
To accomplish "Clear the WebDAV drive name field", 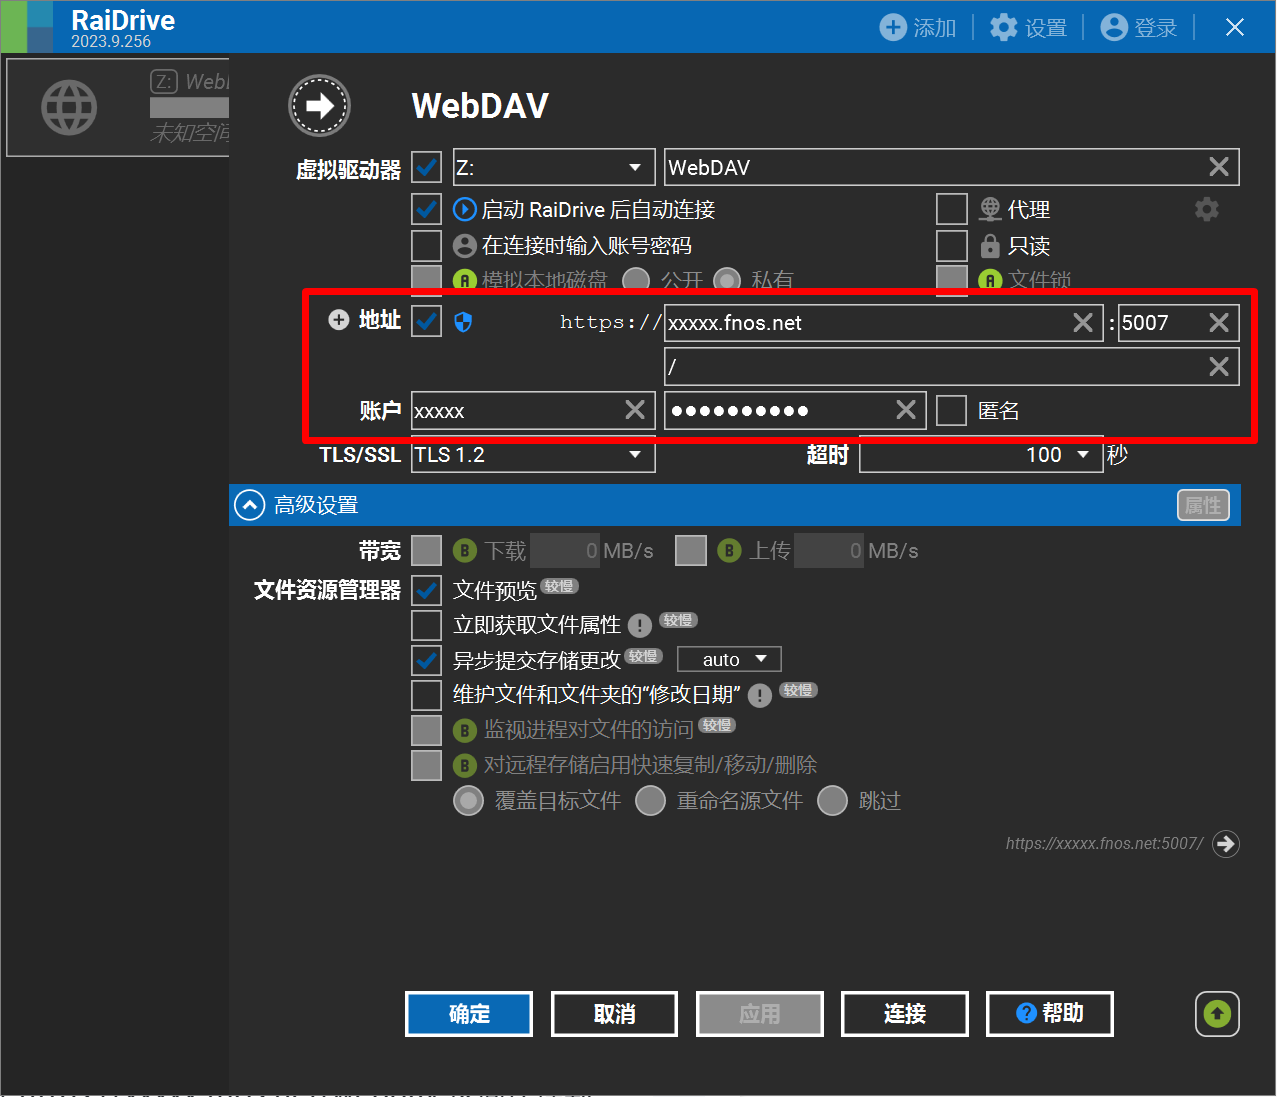I will click(x=1219, y=167).
